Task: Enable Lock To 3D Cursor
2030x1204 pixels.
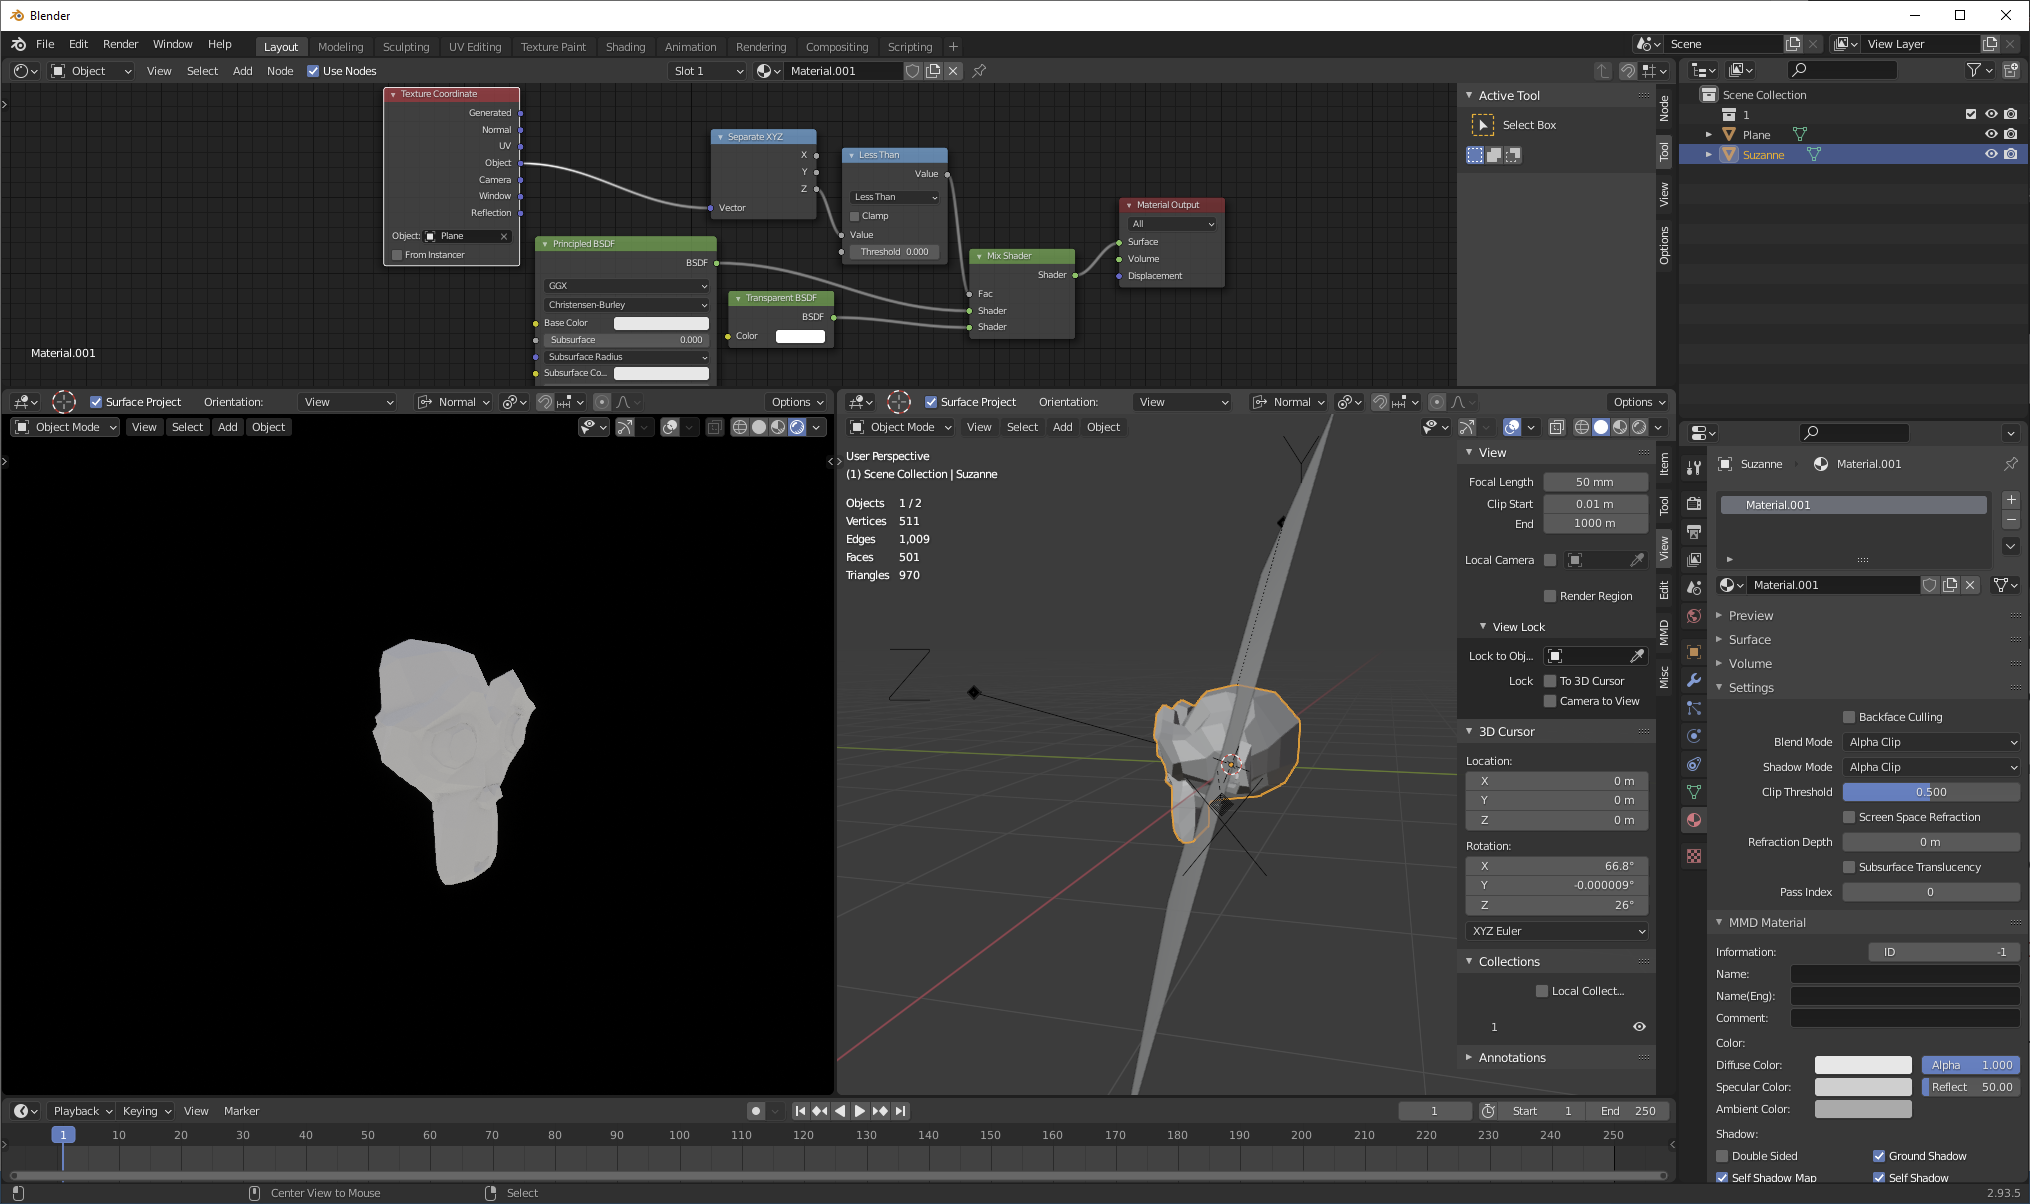Action: coord(1550,681)
